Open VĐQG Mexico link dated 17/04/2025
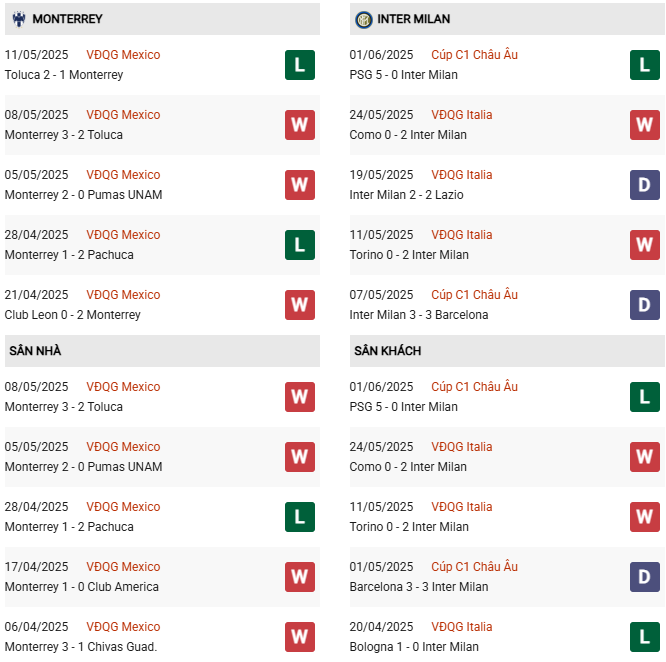The height and width of the screenshot is (662, 666). [x=123, y=567]
